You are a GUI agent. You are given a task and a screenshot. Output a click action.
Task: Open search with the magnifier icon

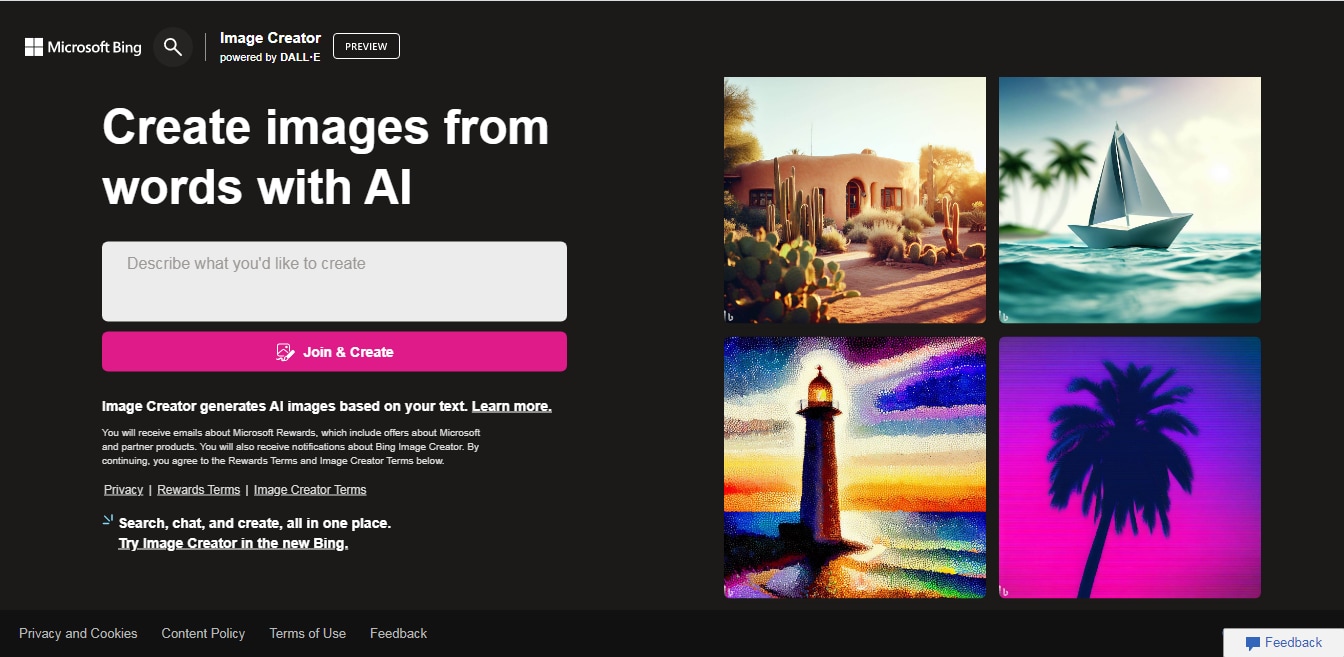[x=173, y=47]
